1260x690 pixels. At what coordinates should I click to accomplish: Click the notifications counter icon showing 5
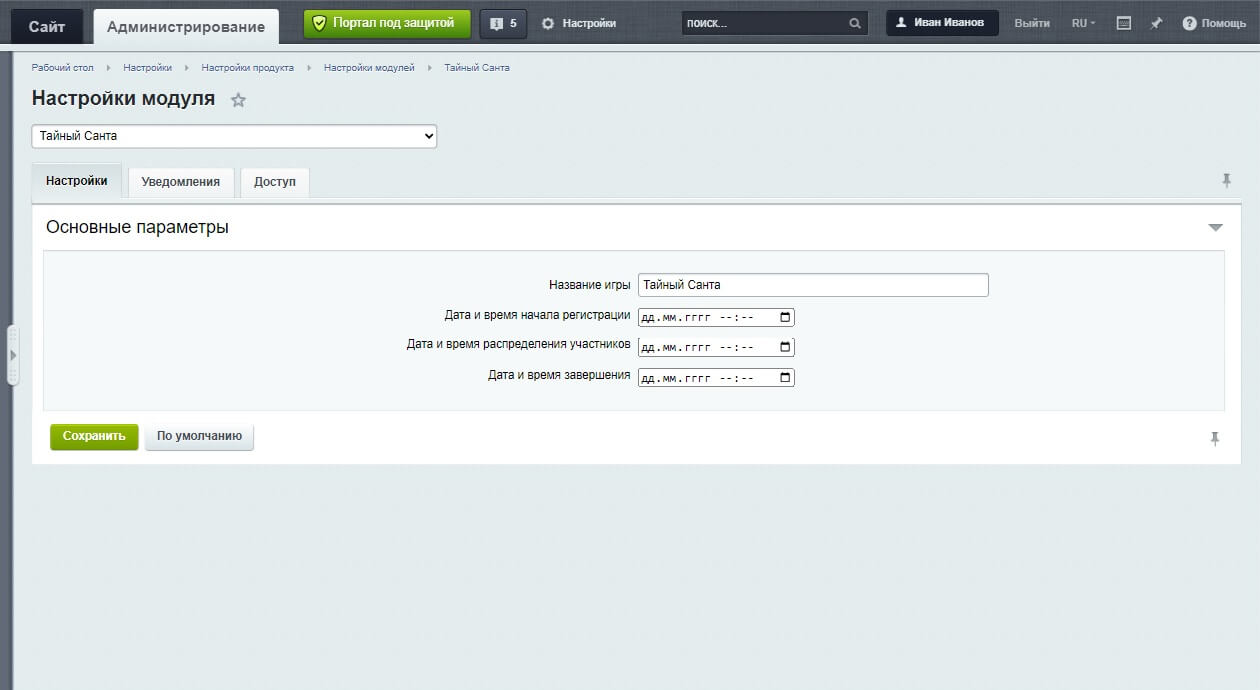click(x=503, y=23)
